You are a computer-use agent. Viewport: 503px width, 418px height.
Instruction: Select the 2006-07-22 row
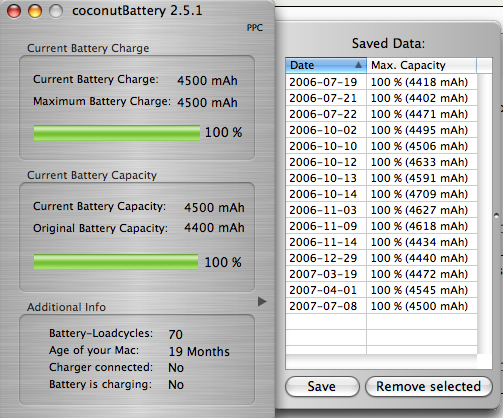pyautogui.click(x=381, y=114)
